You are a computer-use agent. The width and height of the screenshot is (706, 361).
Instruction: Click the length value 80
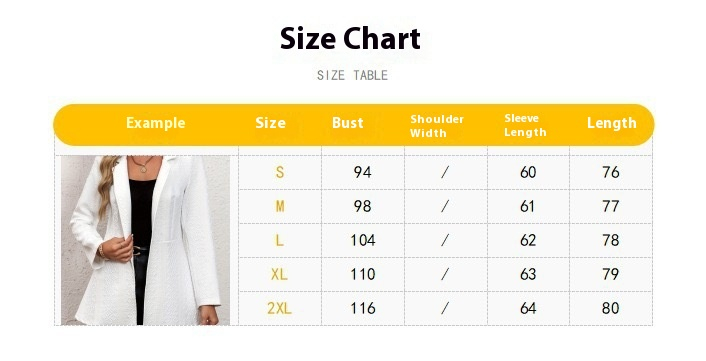point(611,308)
